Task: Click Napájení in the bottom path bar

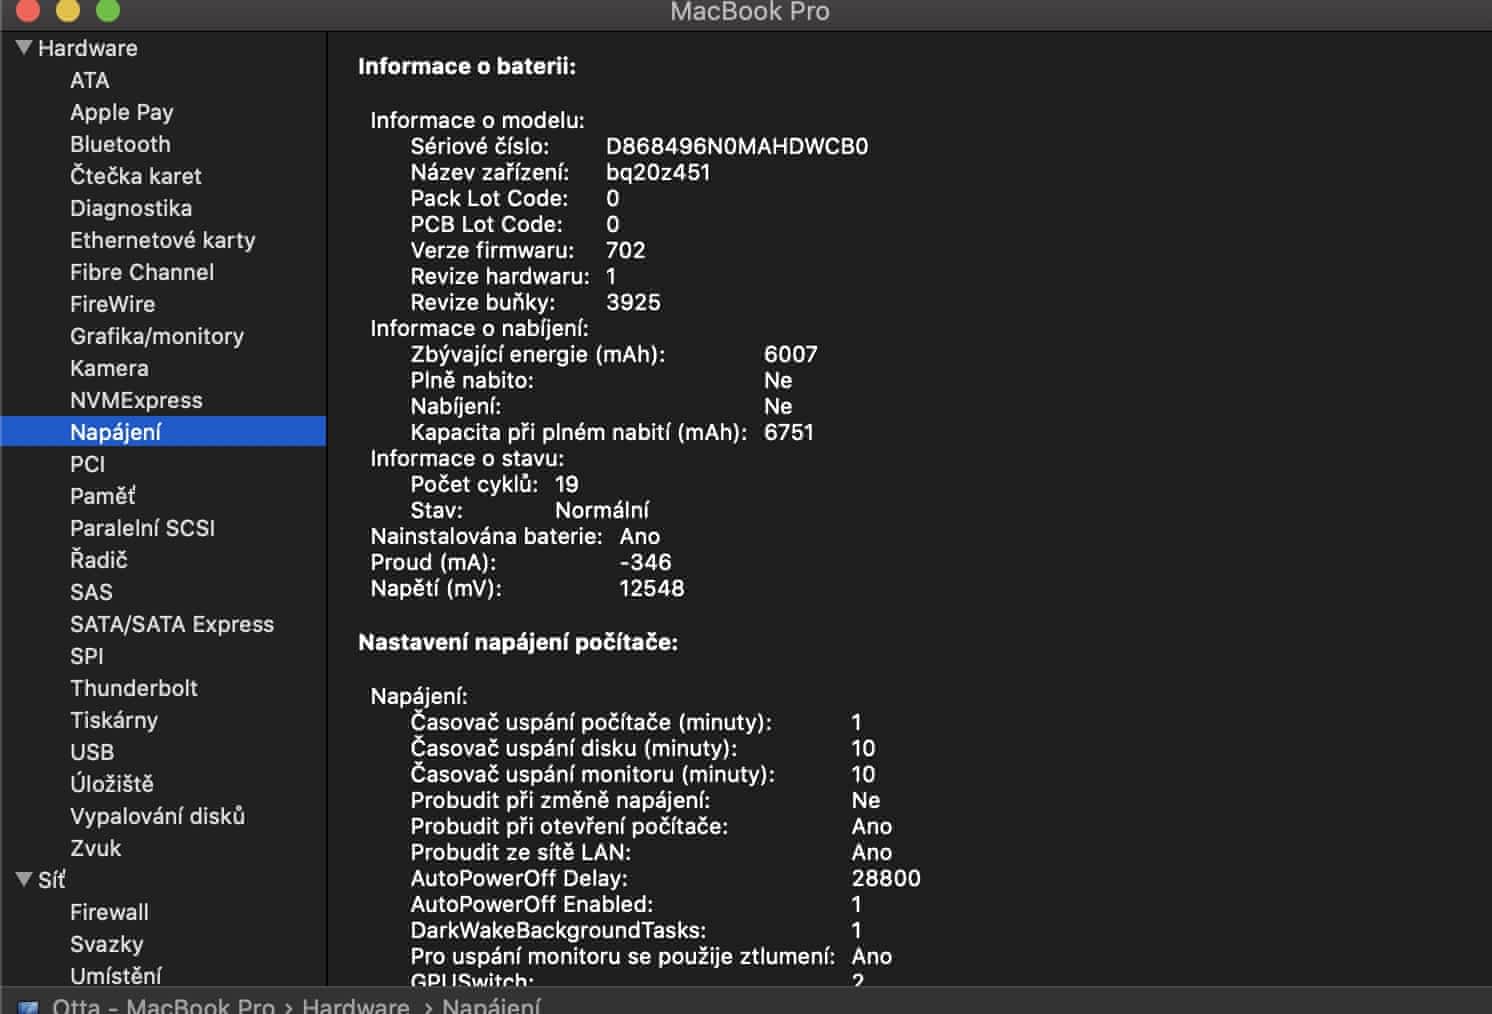Action: point(490,1006)
